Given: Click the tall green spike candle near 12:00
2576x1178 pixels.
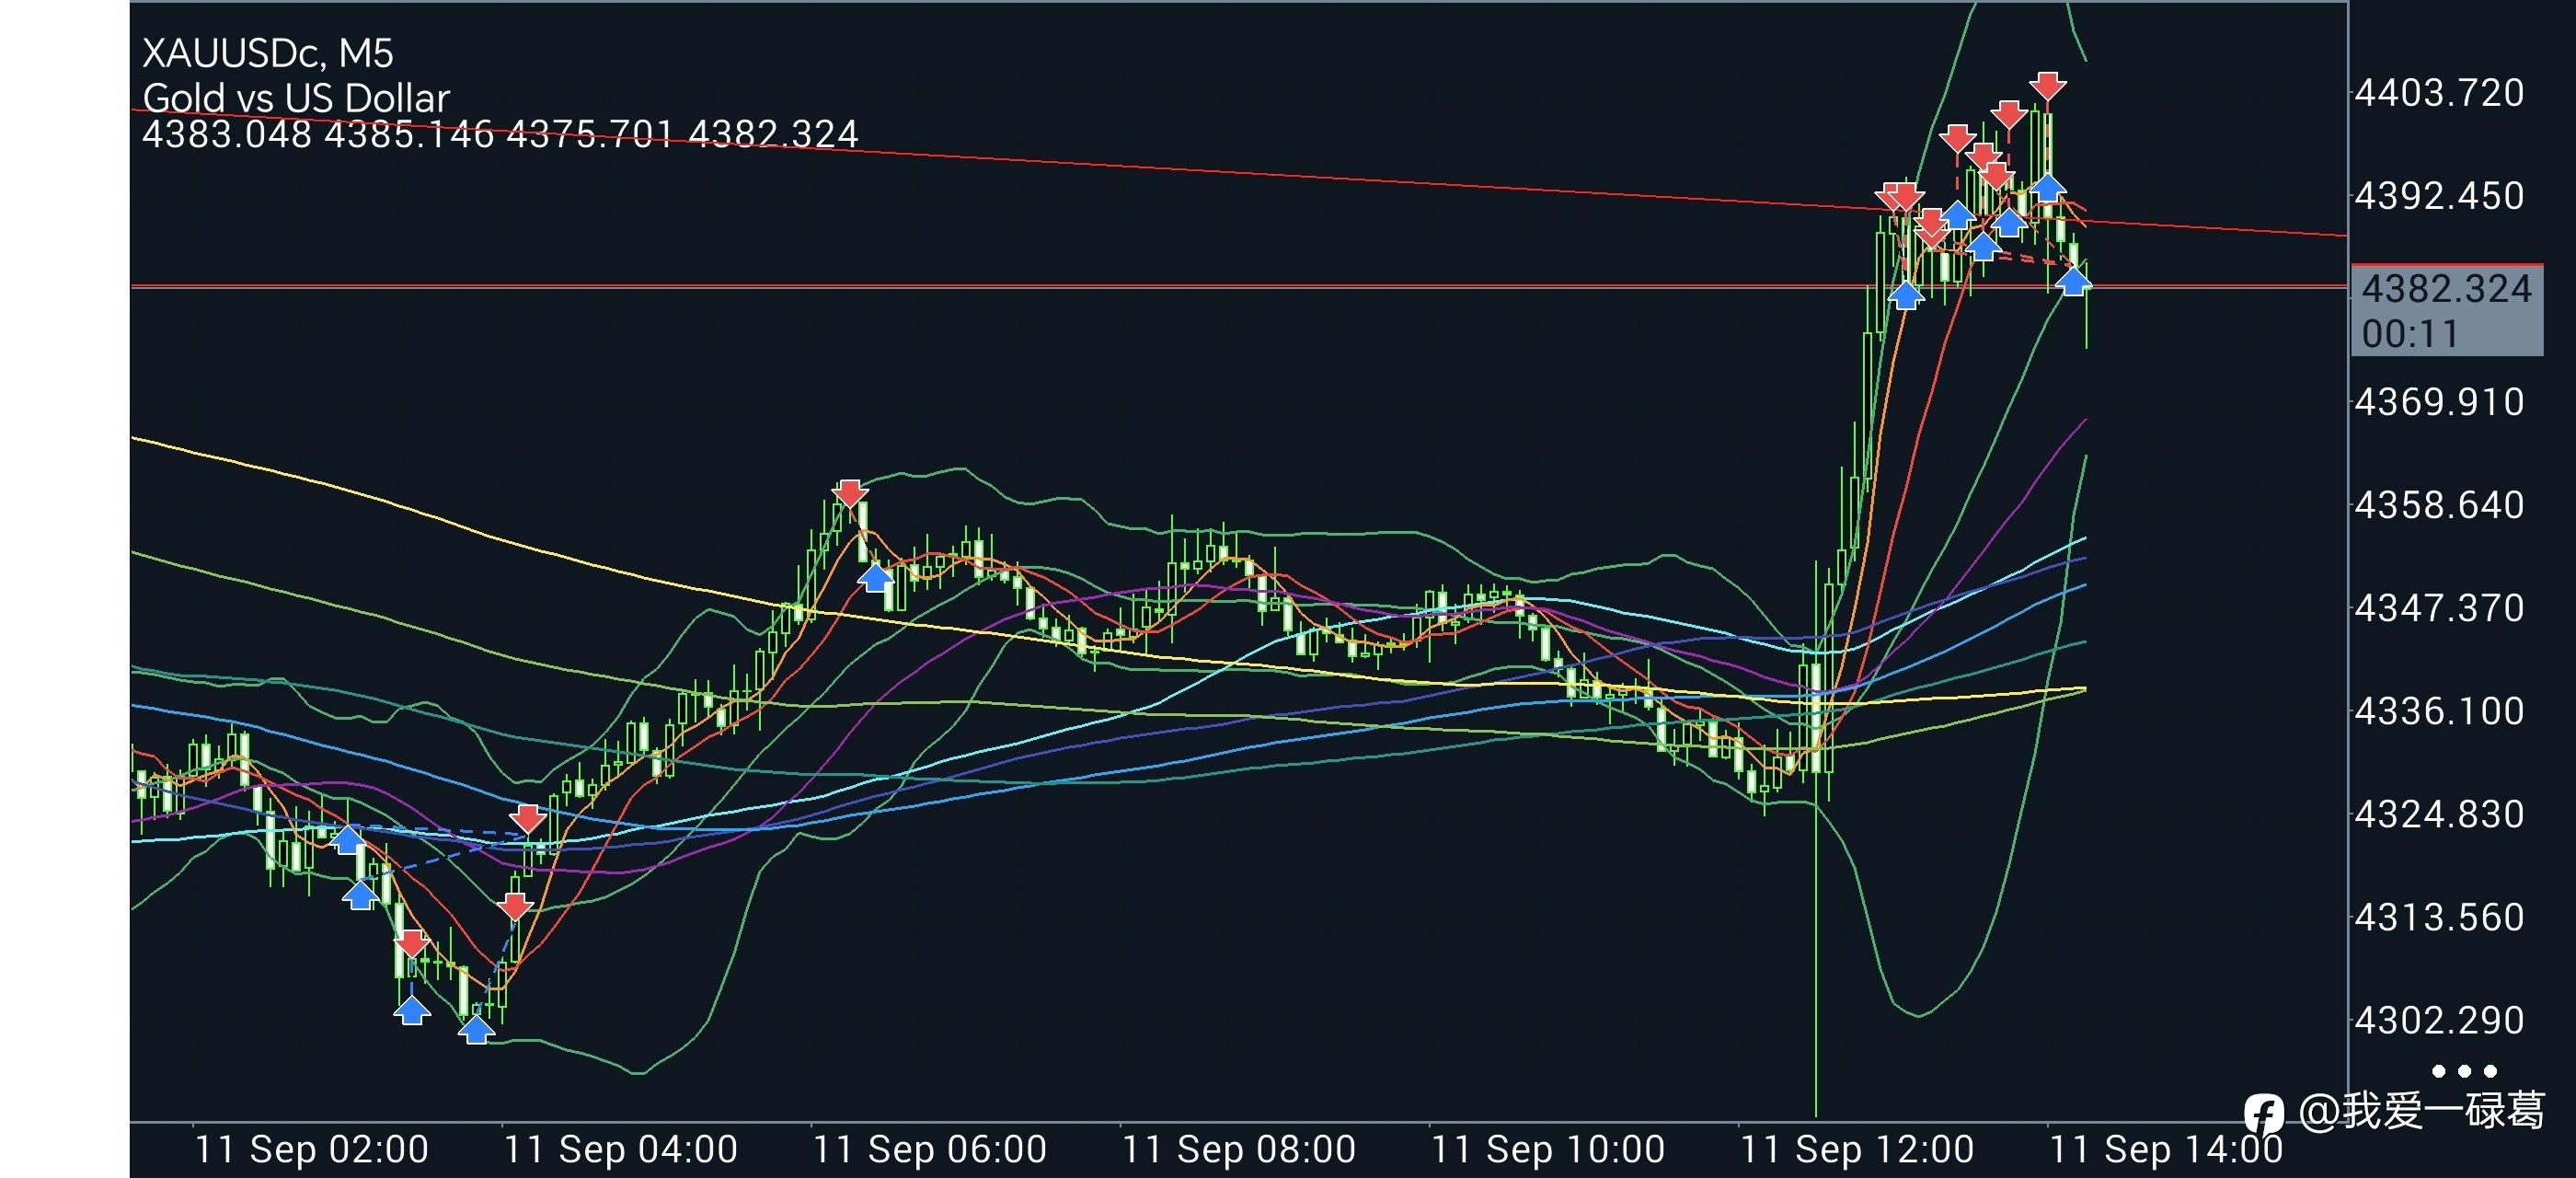Looking at the screenshot, I should click(x=1815, y=838).
